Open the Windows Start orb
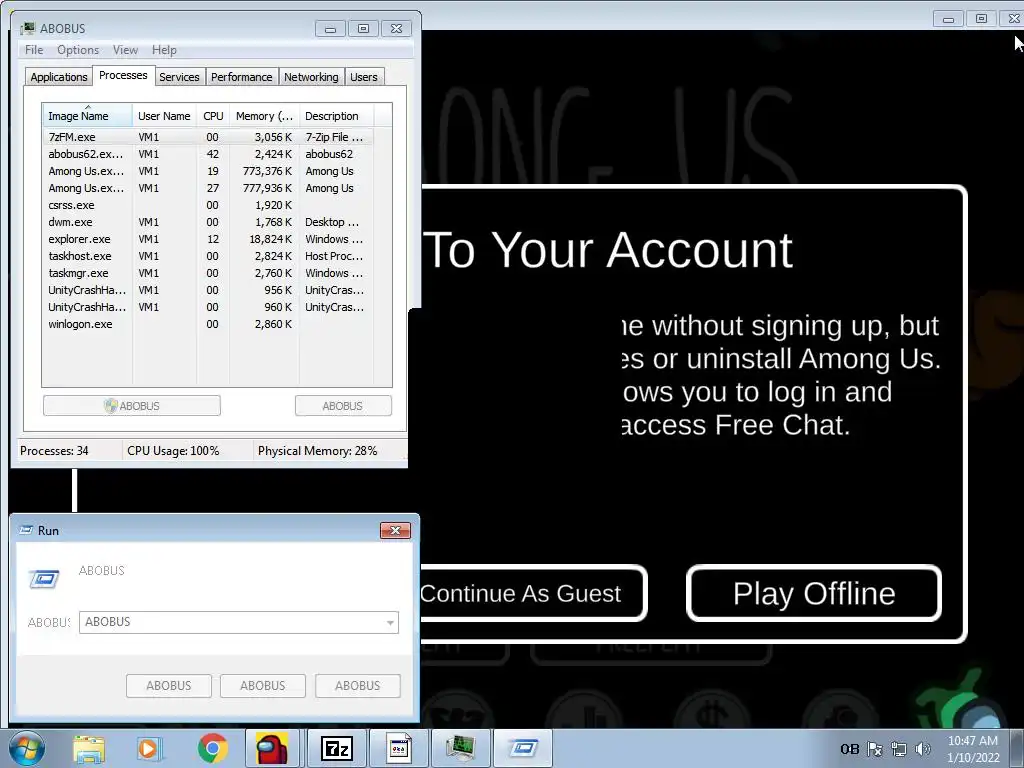1024x768 pixels. (x=27, y=748)
